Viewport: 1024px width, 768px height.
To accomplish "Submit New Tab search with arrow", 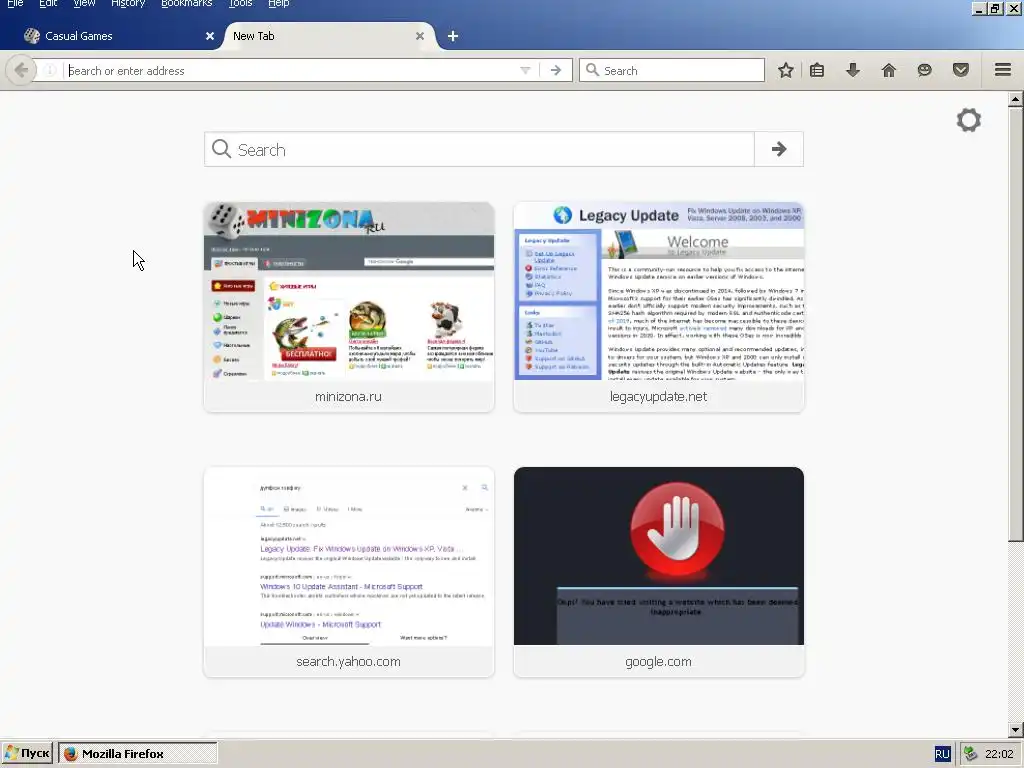I will (x=778, y=149).
